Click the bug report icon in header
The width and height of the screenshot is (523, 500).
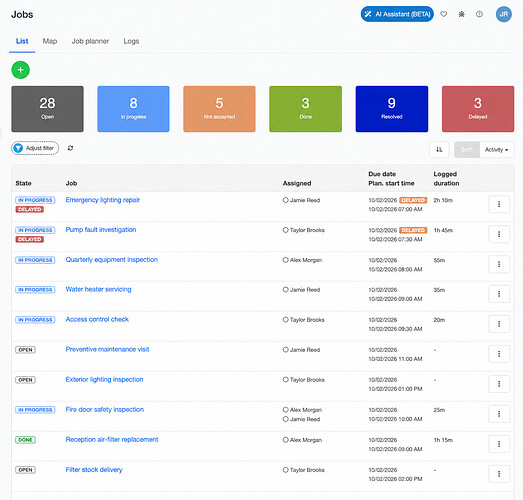click(x=461, y=14)
